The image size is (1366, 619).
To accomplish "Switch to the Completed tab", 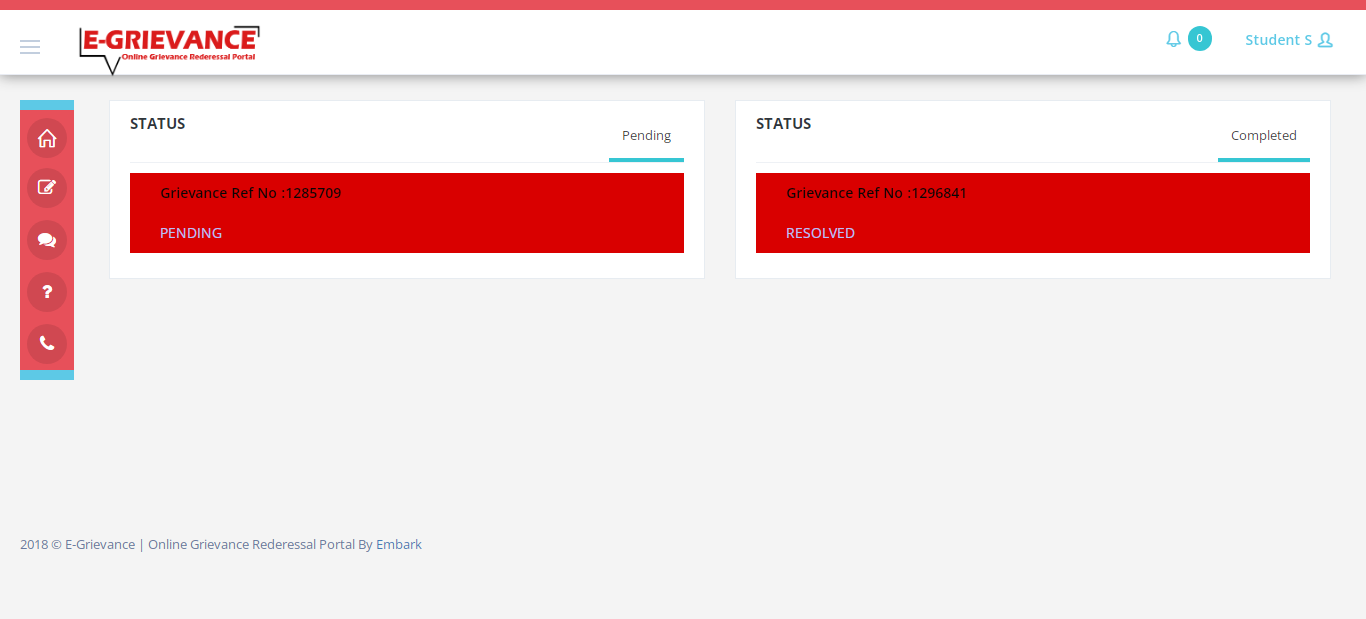I will [1263, 136].
